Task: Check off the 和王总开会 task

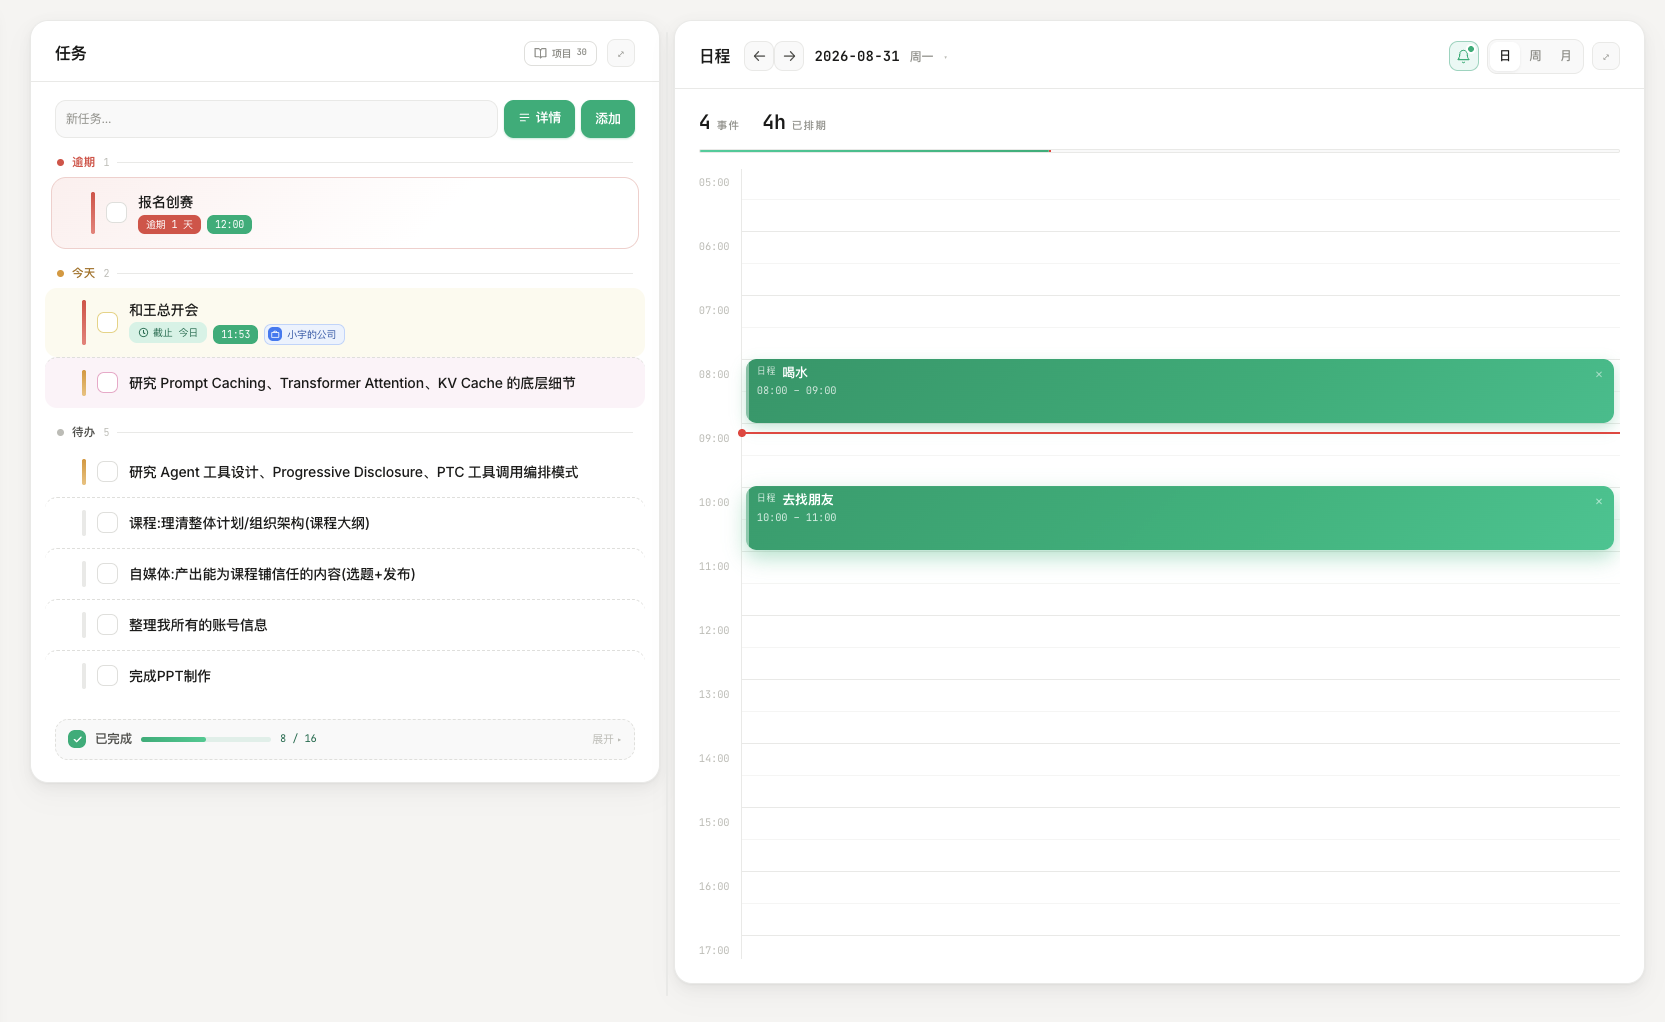Action: click(x=108, y=322)
